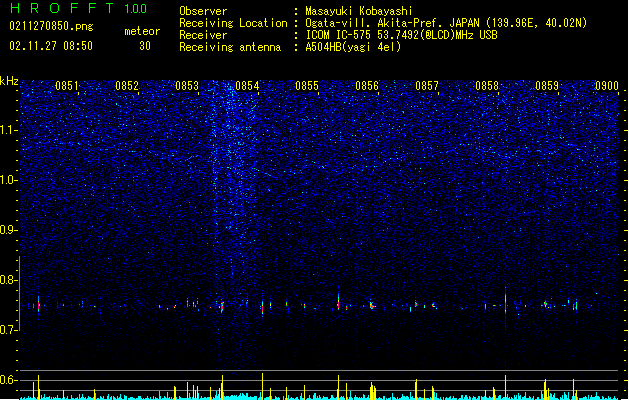629x400 pixels.
Task: Click the 1.0 kHz axis label
Action: click(x=9, y=180)
